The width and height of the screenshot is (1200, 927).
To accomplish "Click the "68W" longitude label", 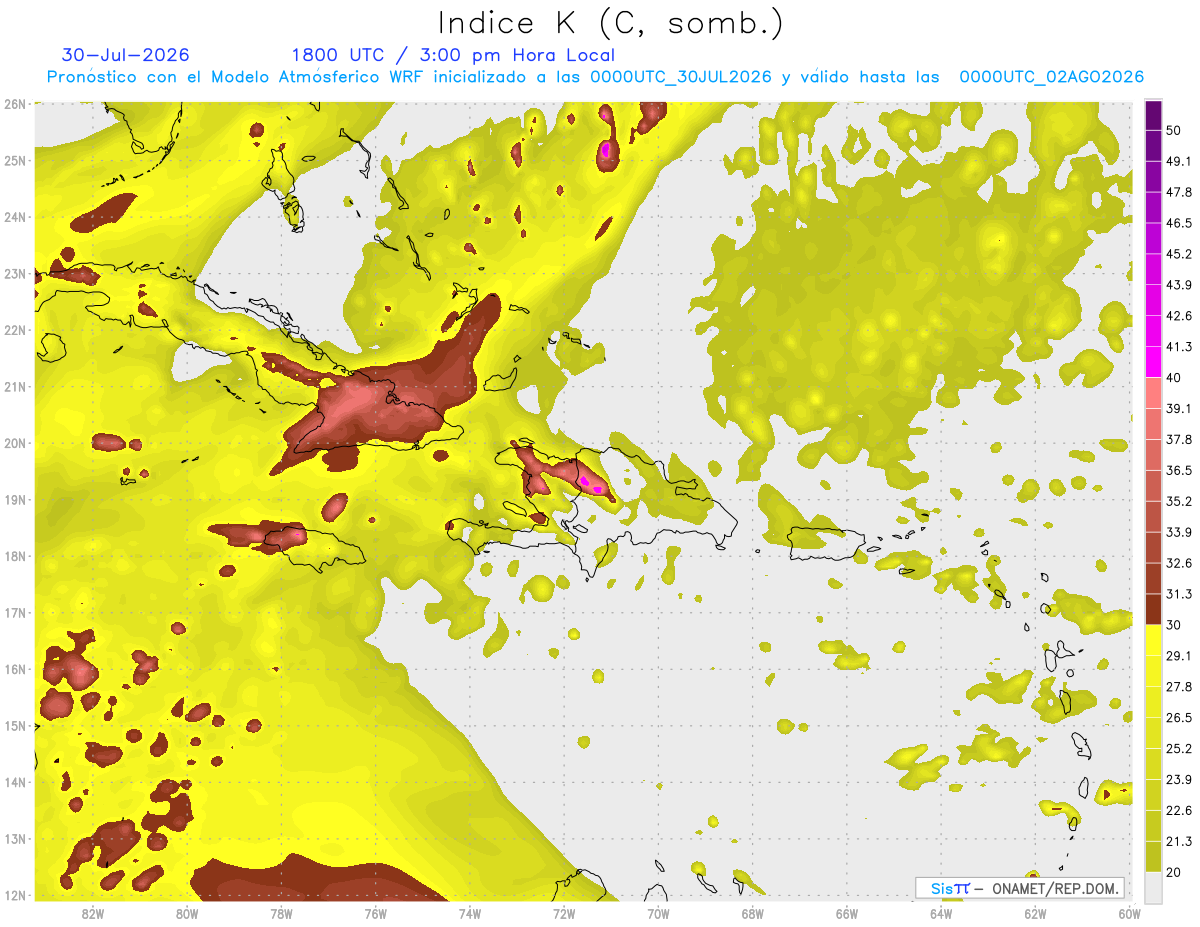I will click(x=753, y=913).
